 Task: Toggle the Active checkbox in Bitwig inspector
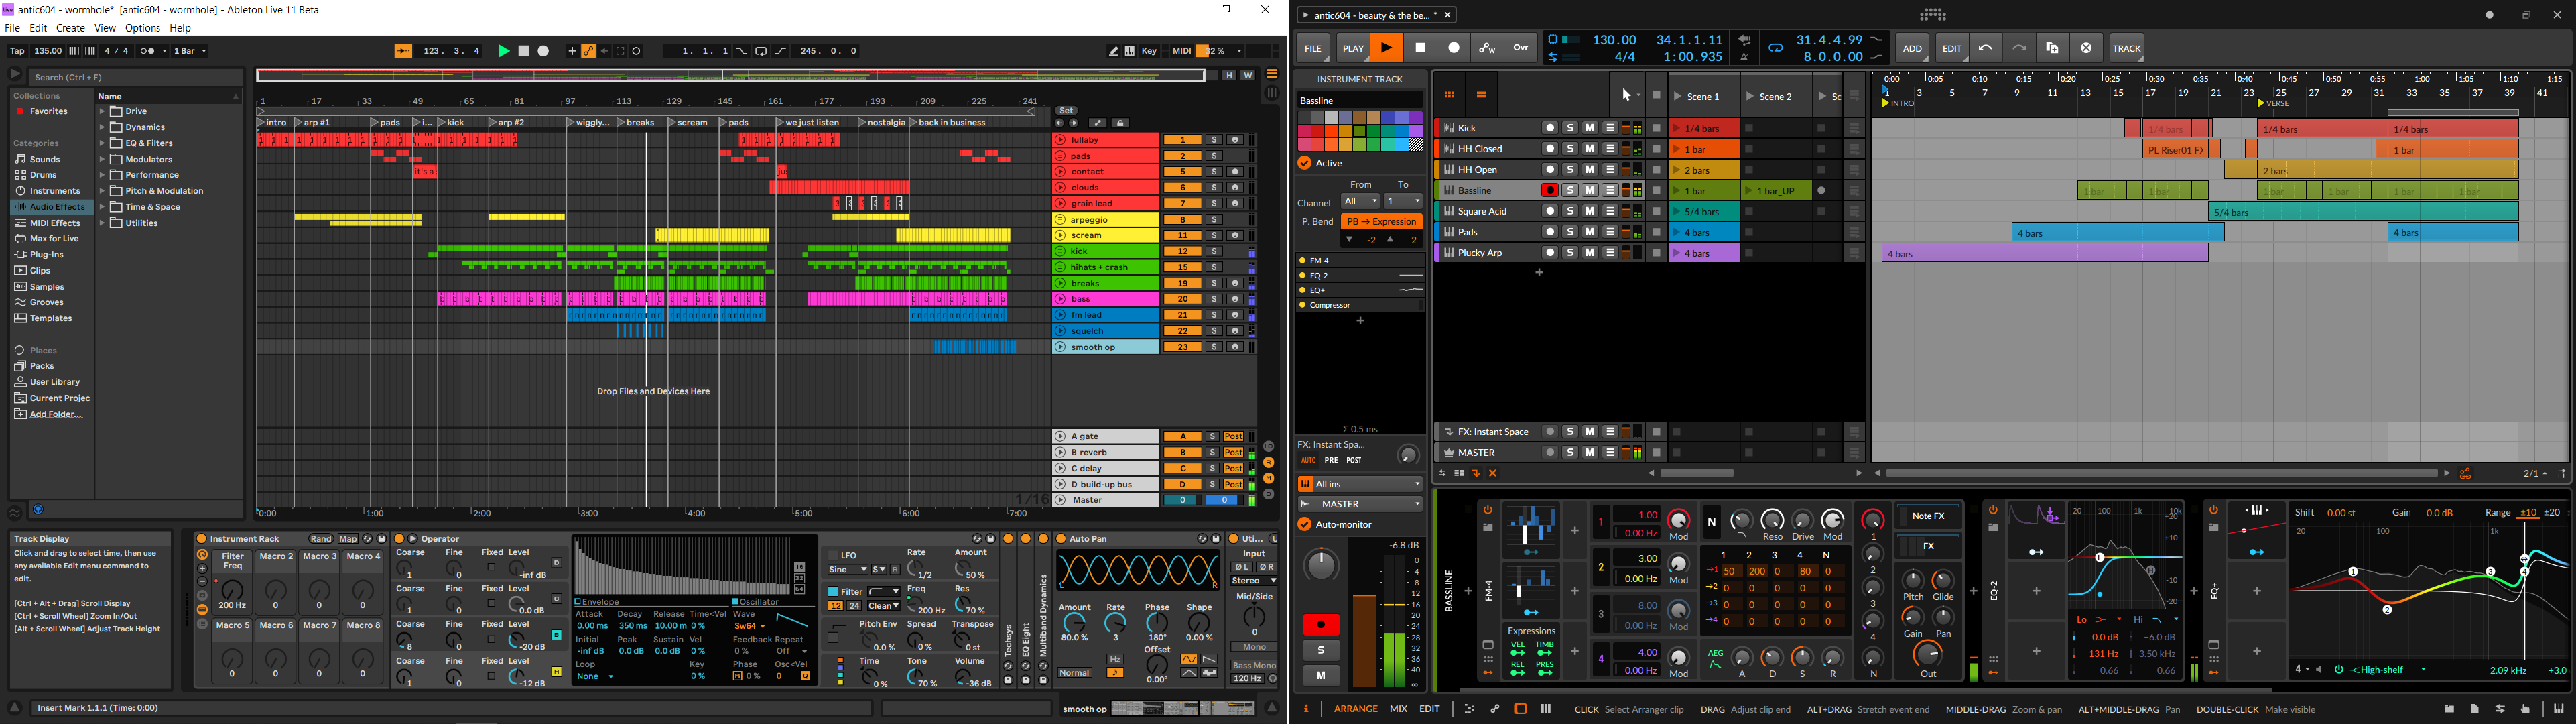(1304, 163)
